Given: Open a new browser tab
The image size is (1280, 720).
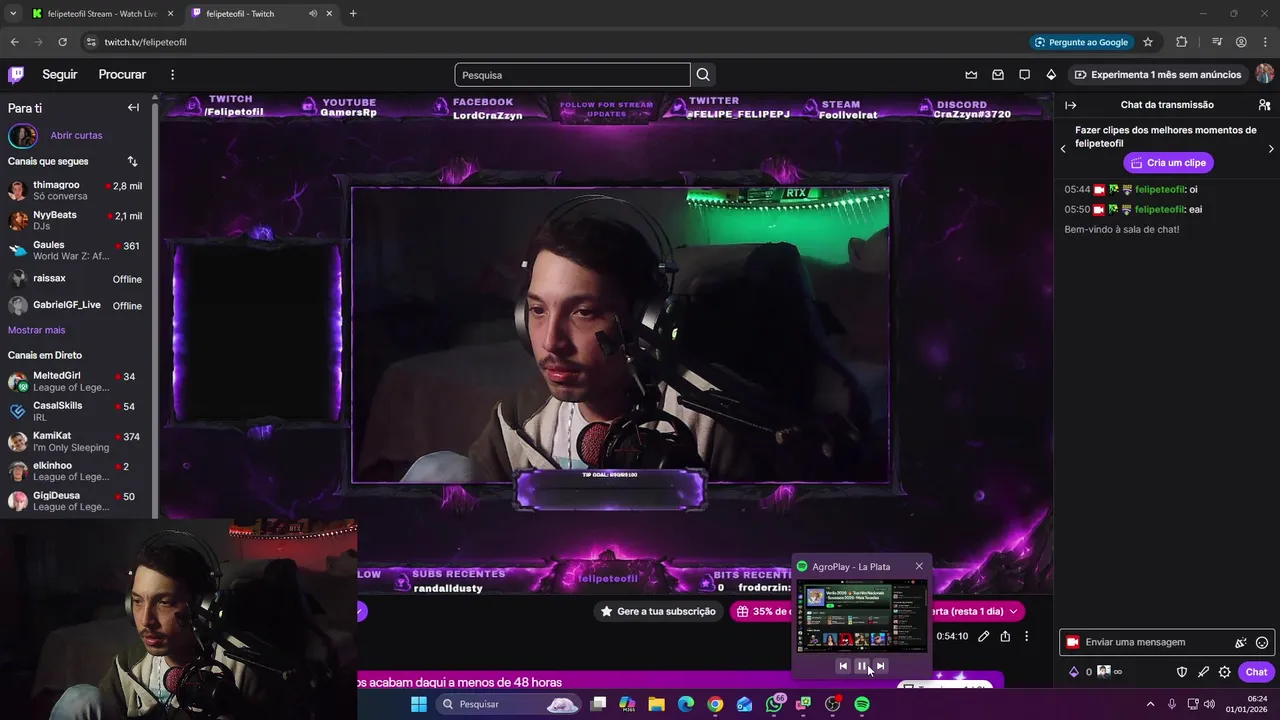Looking at the screenshot, I should click(353, 14).
